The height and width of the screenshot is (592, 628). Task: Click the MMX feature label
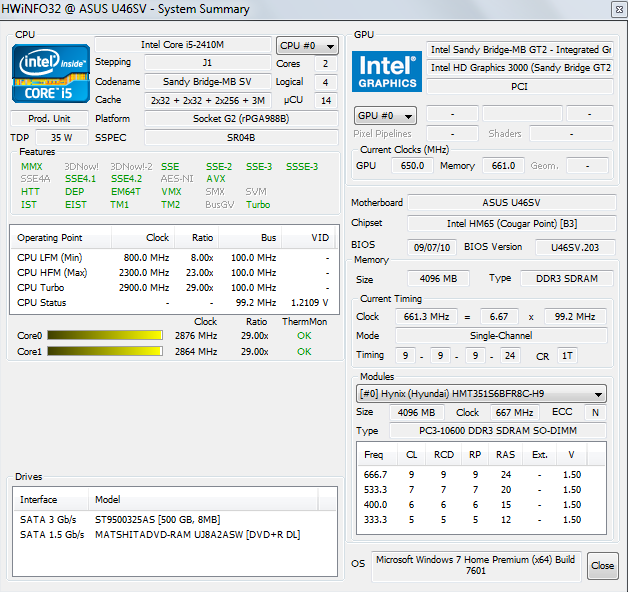[32, 167]
